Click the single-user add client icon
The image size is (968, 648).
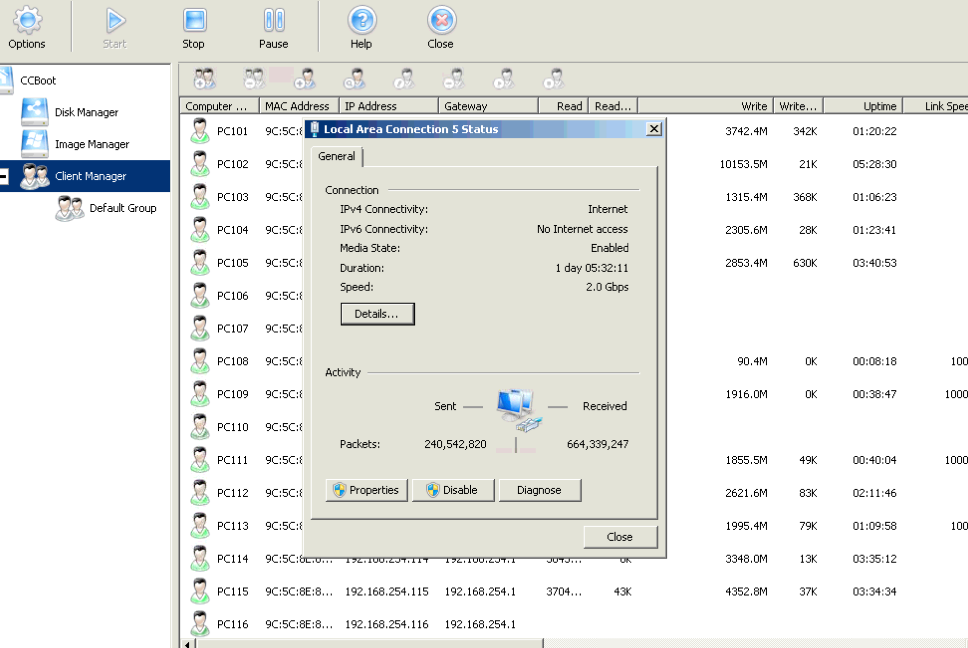tap(305, 78)
